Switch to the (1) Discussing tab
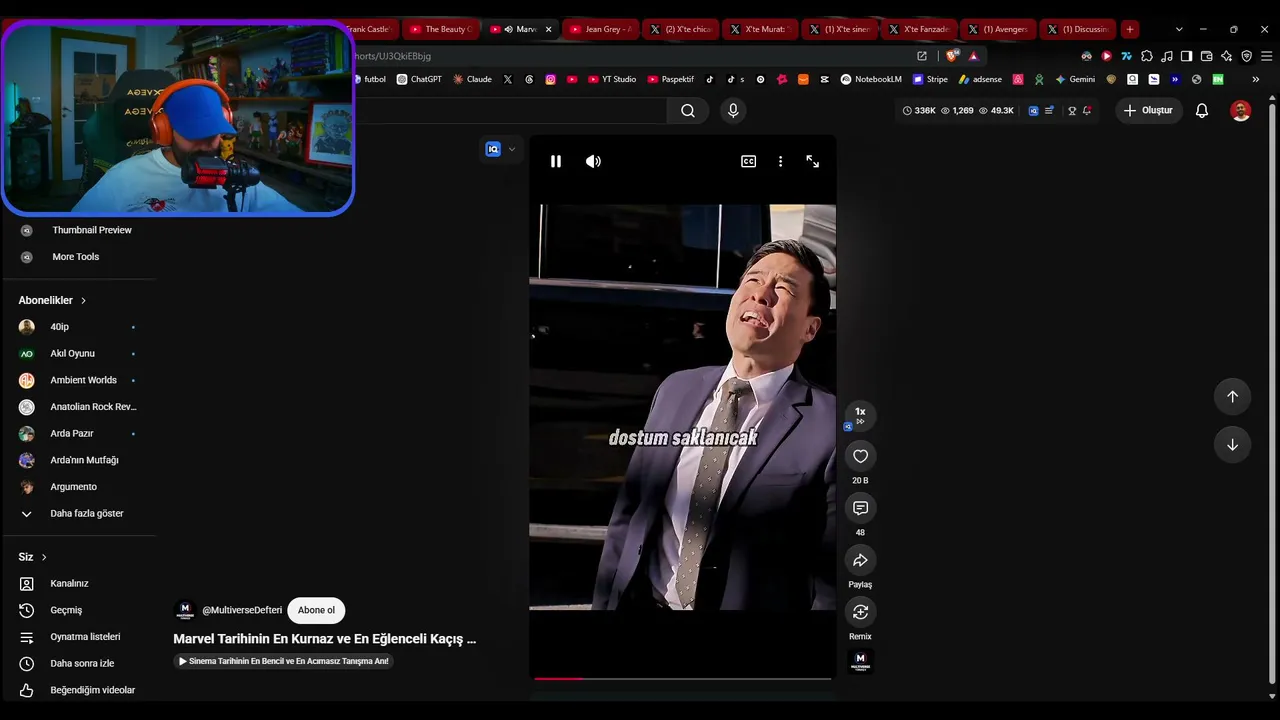Viewport: 1280px width, 720px height. (x=1078, y=29)
